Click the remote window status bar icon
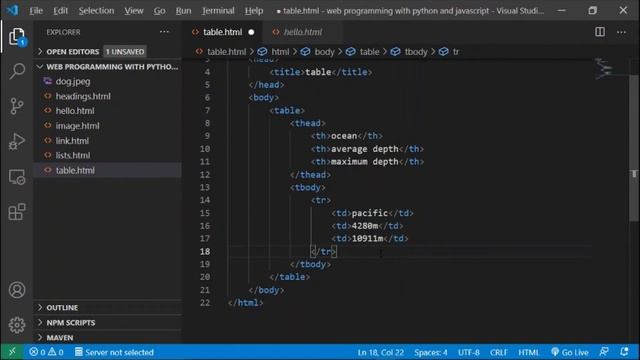 tap(12, 352)
